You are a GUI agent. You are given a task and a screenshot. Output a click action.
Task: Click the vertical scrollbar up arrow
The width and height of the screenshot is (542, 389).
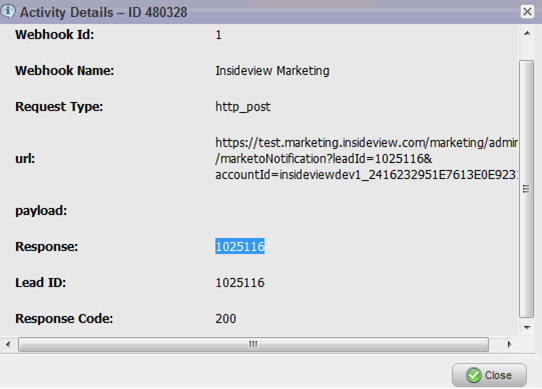527,34
